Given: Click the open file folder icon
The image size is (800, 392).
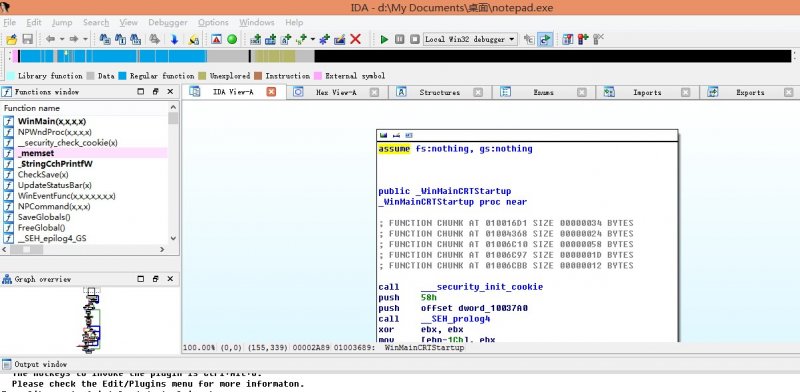Looking at the screenshot, I should point(11,39).
